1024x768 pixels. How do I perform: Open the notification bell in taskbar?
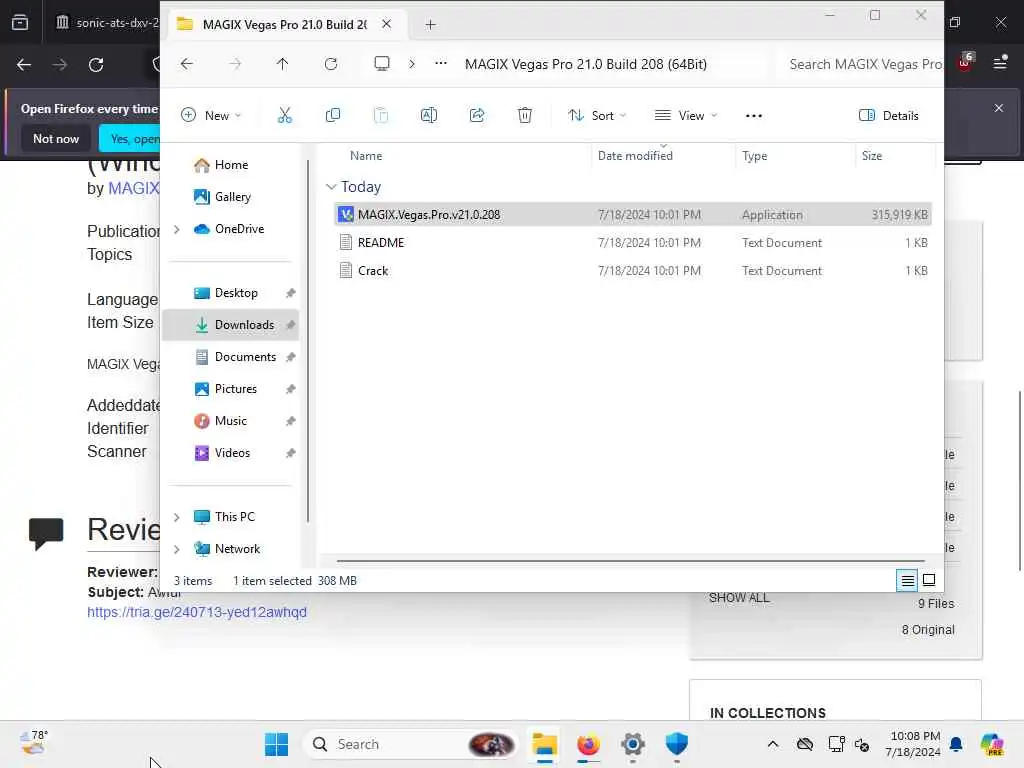coord(956,744)
